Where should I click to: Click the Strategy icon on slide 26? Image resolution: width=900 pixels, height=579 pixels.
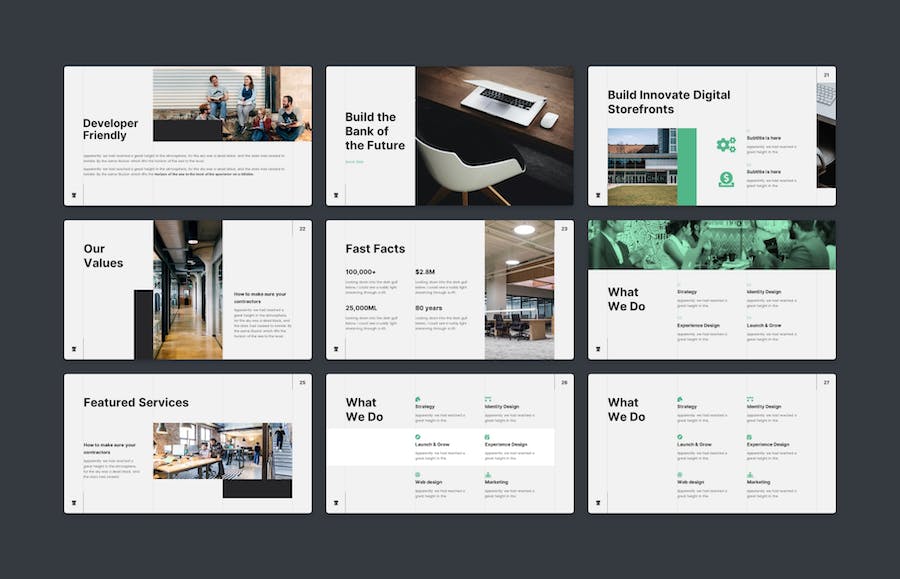(x=417, y=399)
